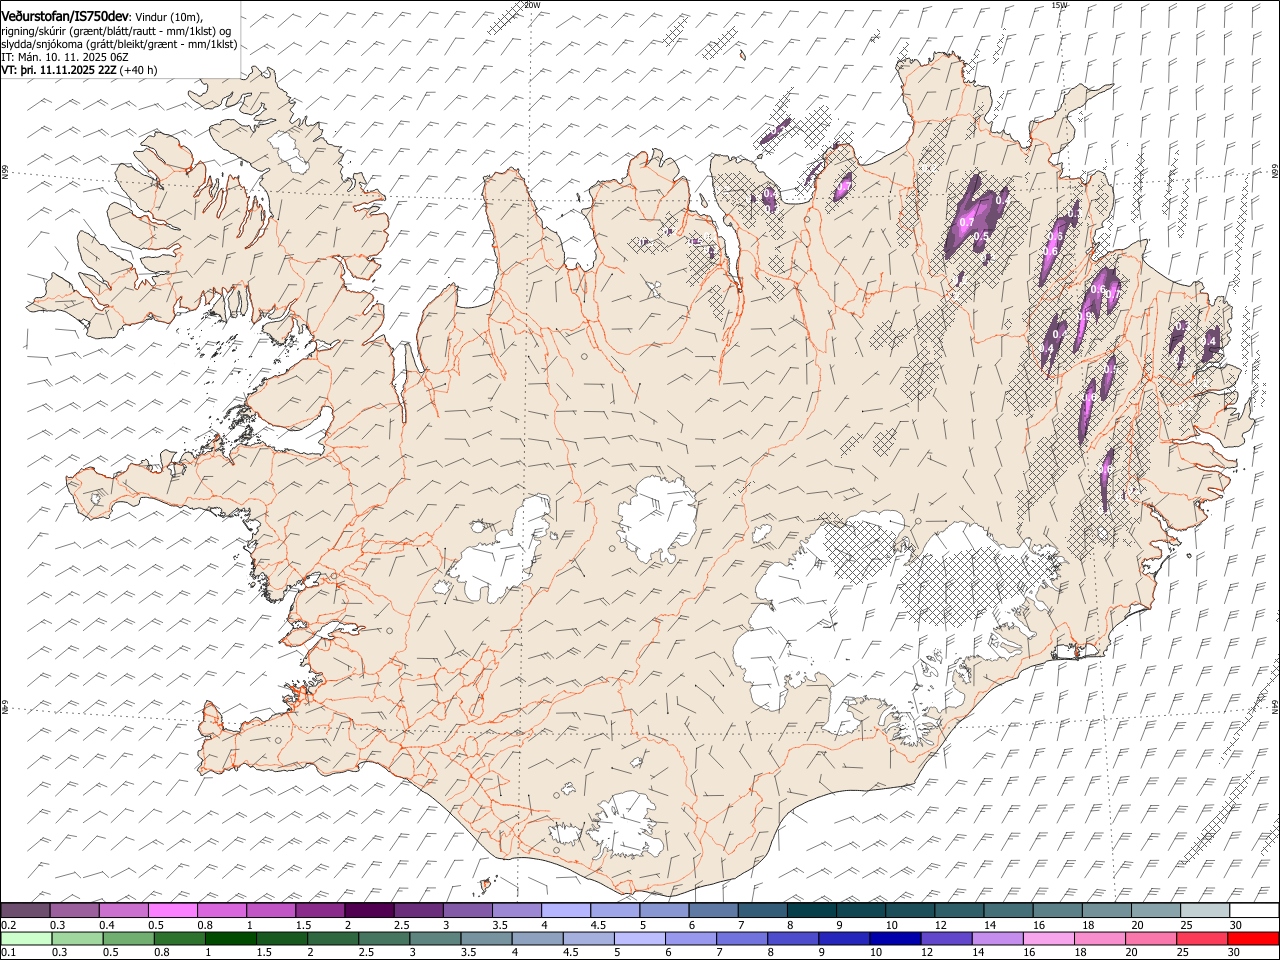The image size is (1280, 960).
Task: Choose the 16 grey-teal swatch, upper scale
Action: 1056,911
